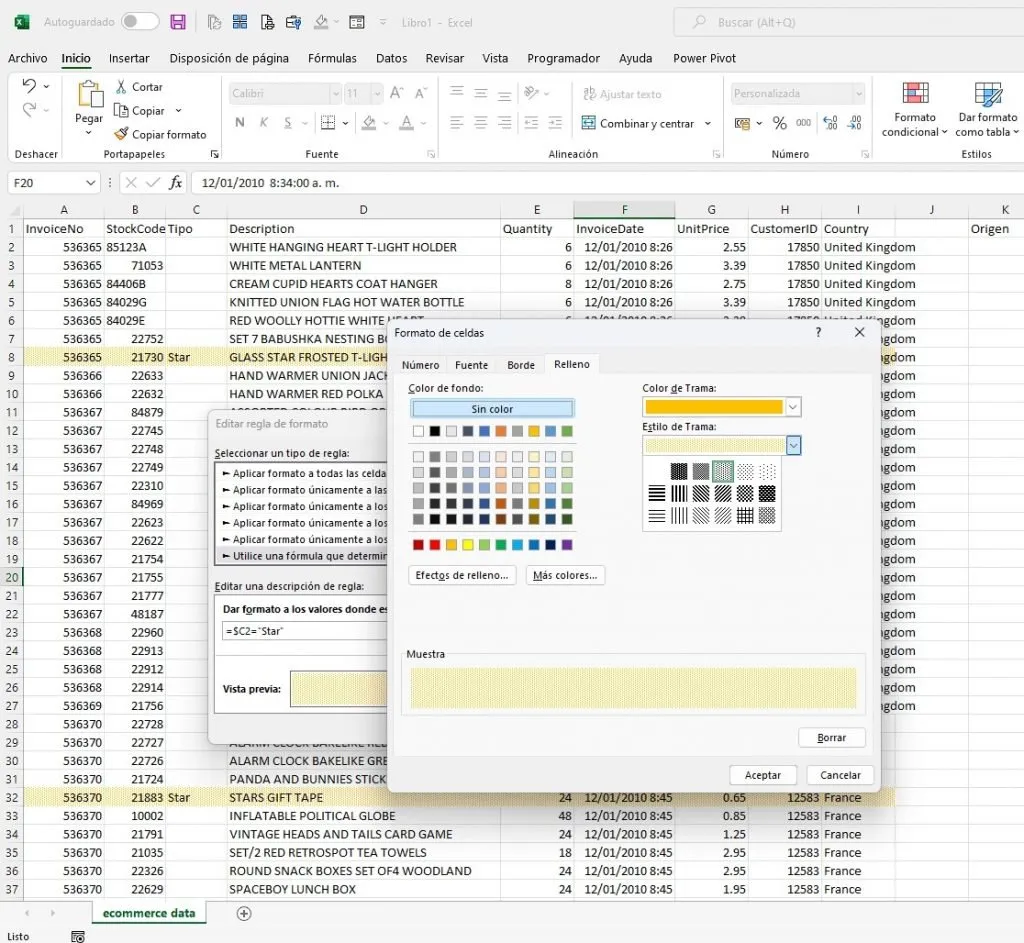Select the Sin color option
The height and width of the screenshot is (943, 1024).
point(492,409)
